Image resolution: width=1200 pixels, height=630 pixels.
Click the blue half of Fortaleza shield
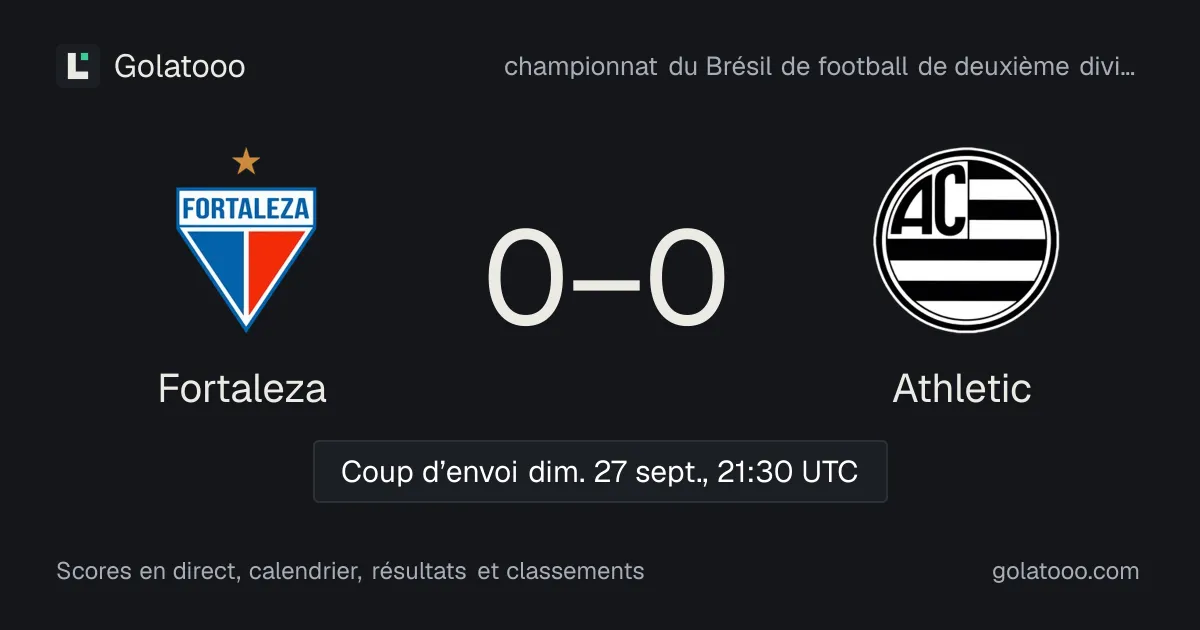(218, 266)
